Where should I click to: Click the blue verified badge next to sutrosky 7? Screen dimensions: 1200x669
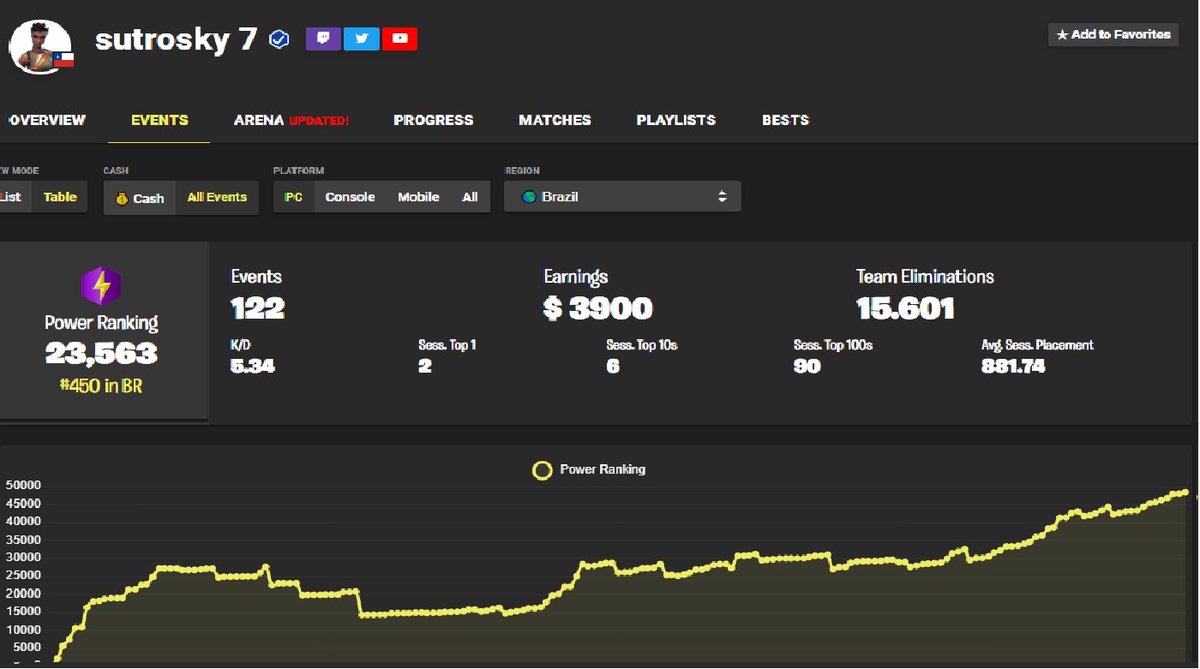click(280, 39)
